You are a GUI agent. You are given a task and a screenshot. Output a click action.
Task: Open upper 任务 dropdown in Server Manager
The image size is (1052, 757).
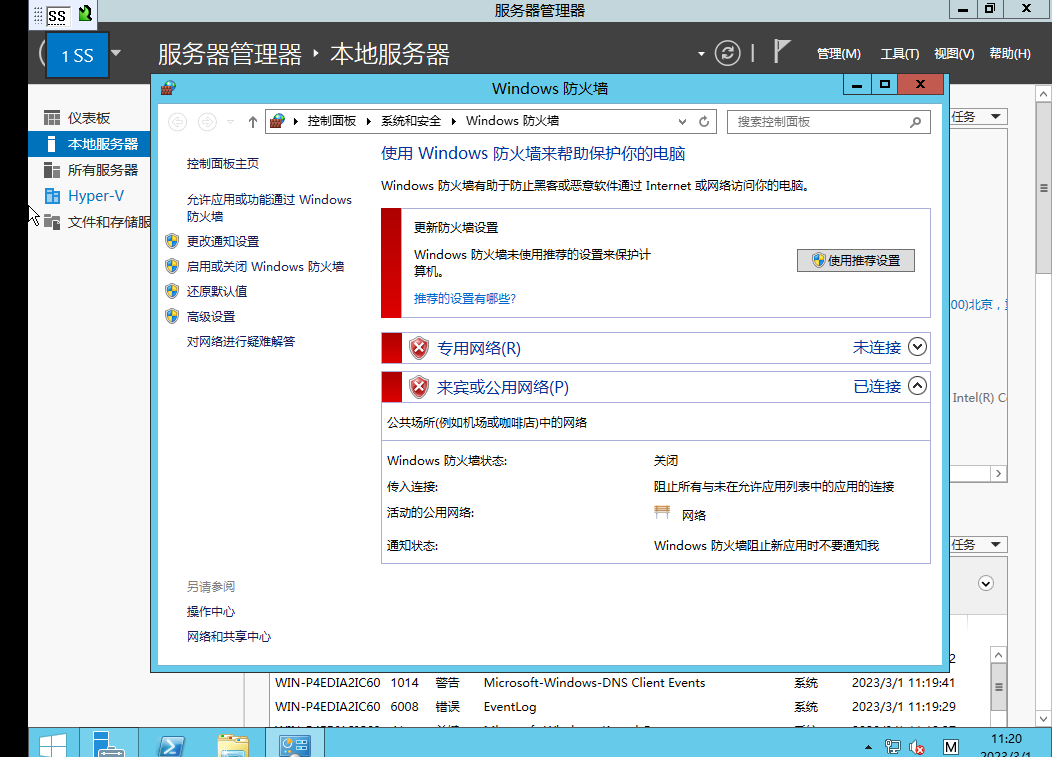(x=978, y=117)
